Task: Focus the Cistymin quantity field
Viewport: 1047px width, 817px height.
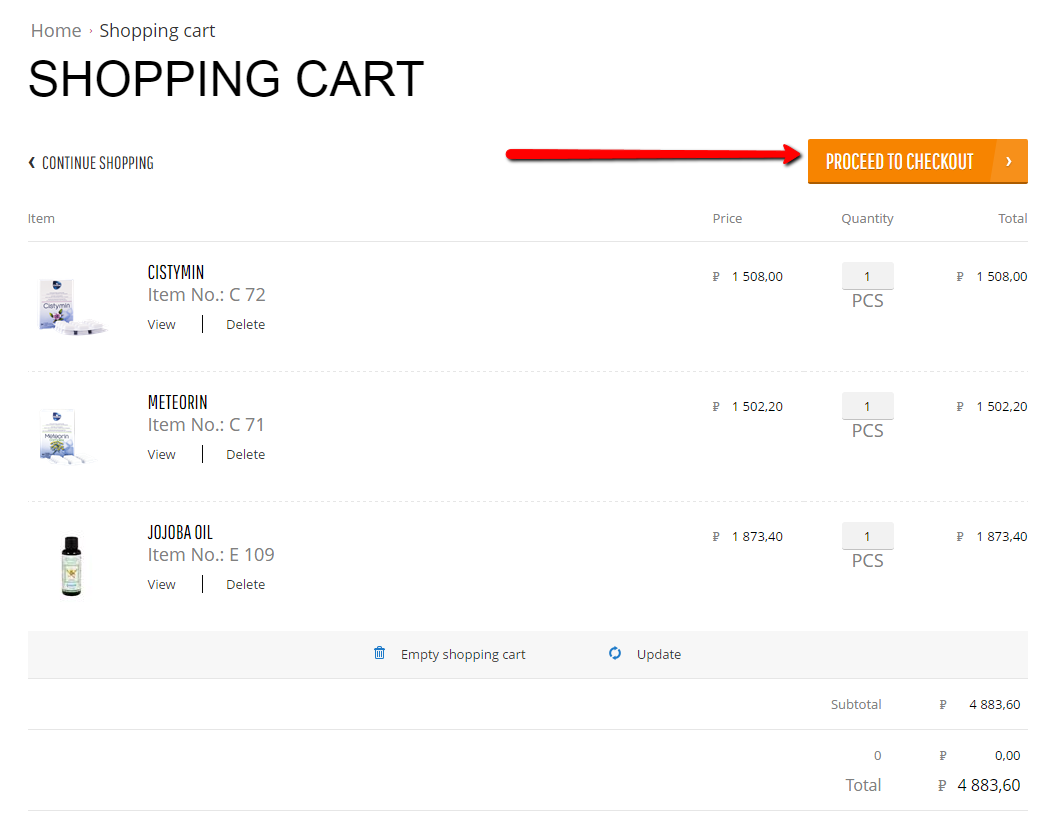Action: click(867, 276)
